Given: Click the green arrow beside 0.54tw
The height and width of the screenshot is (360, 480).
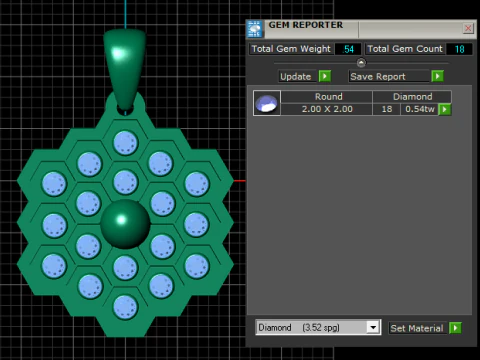Looking at the screenshot, I should pos(445,109).
